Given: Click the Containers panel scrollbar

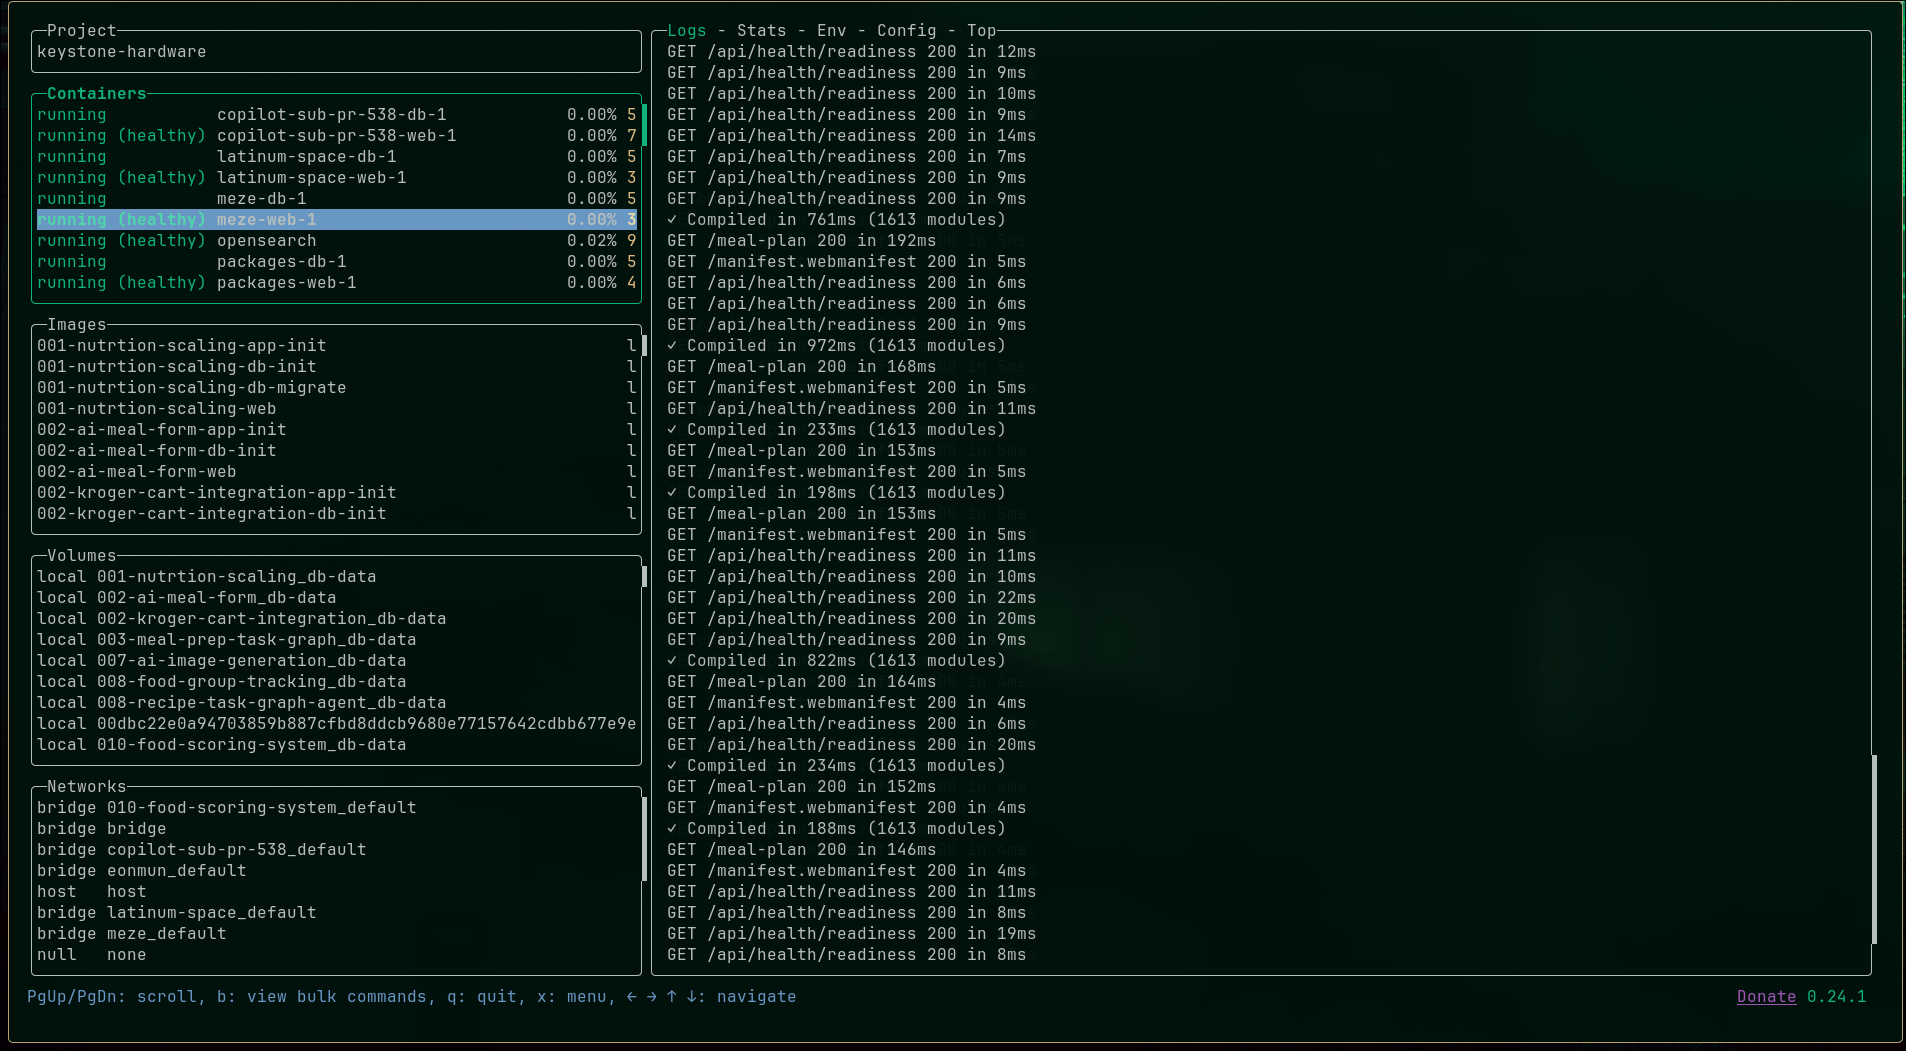Looking at the screenshot, I should pos(645,125).
